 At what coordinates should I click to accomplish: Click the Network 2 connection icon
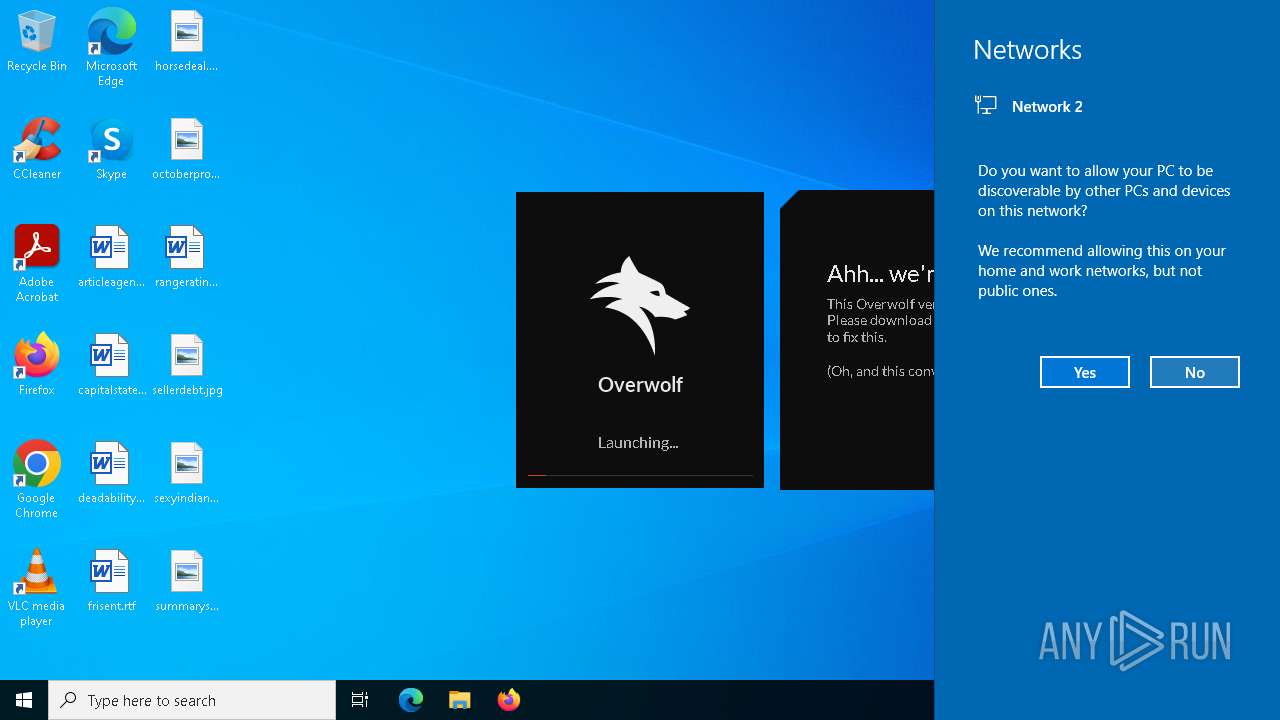point(986,105)
